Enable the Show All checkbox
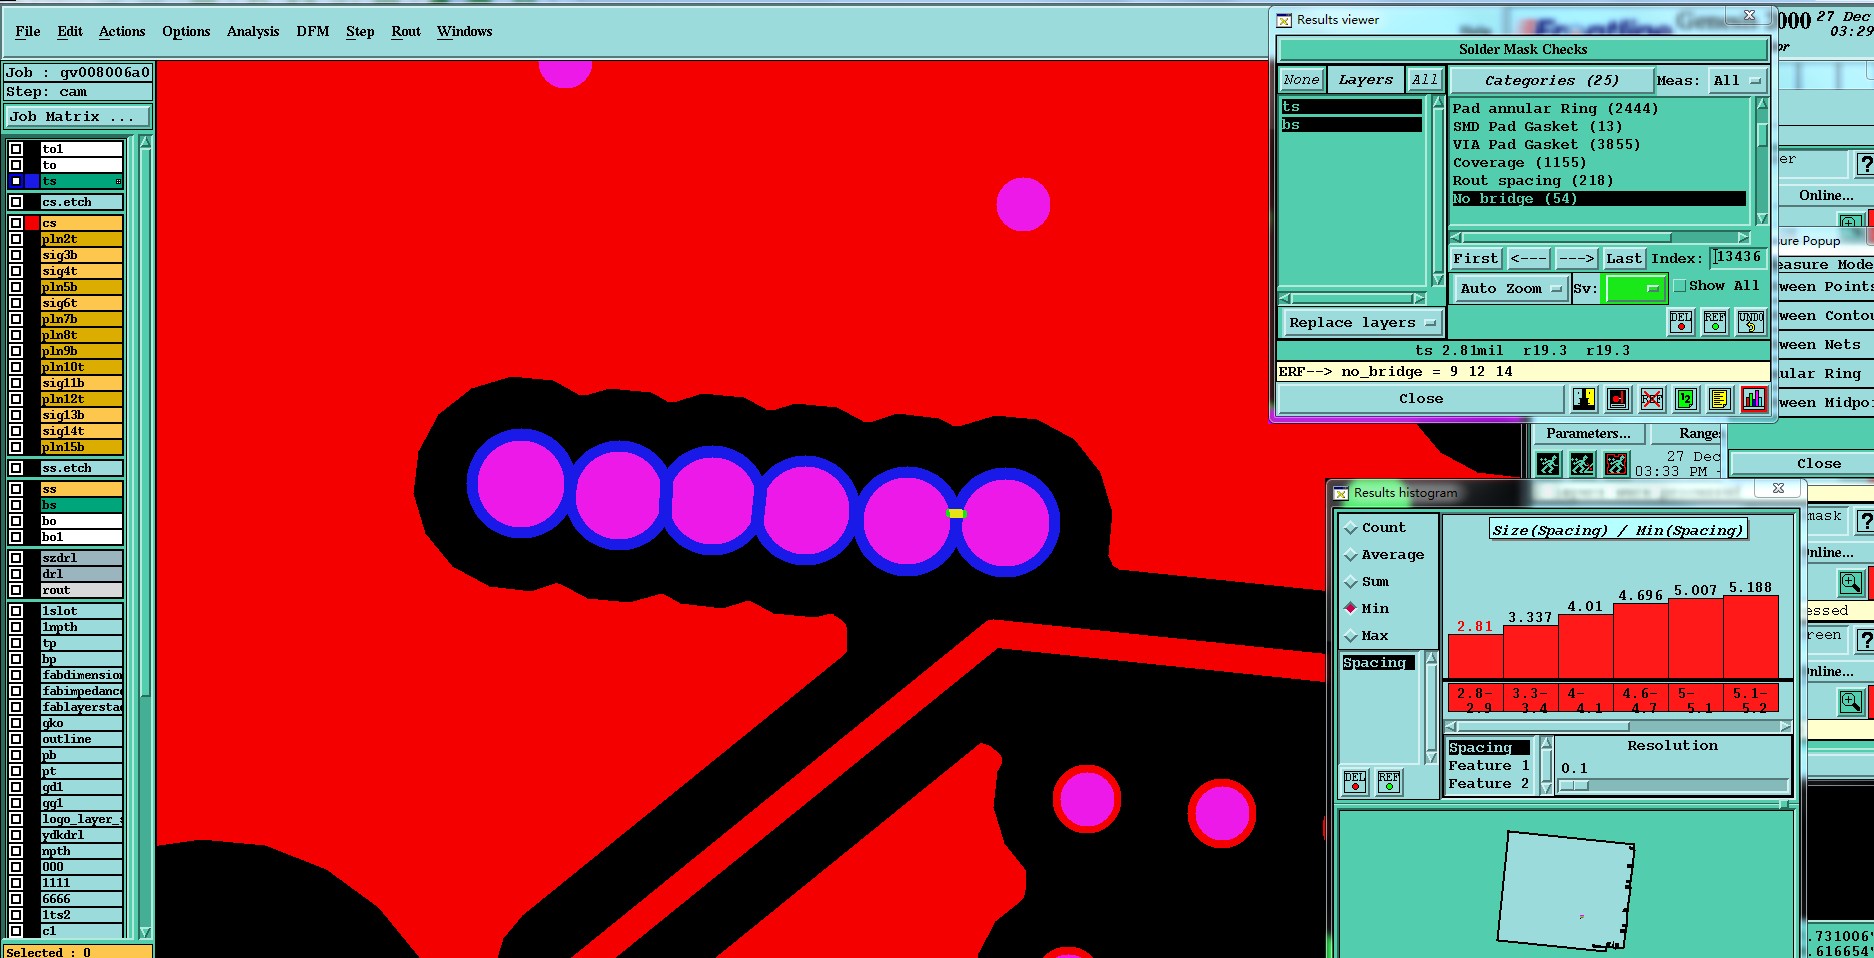The height and width of the screenshot is (958, 1874). pyautogui.click(x=1680, y=286)
